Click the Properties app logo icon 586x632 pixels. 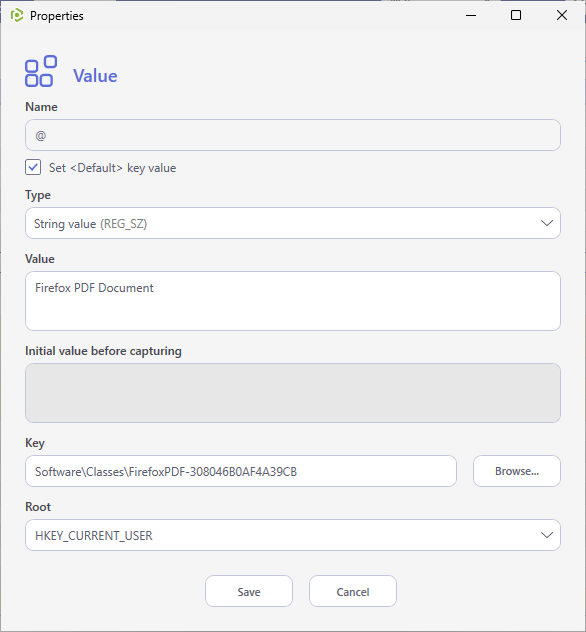[x=17, y=16]
